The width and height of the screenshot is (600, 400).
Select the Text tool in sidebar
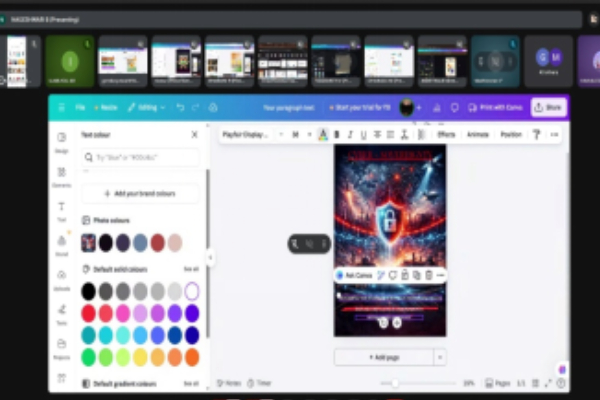click(62, 210)
